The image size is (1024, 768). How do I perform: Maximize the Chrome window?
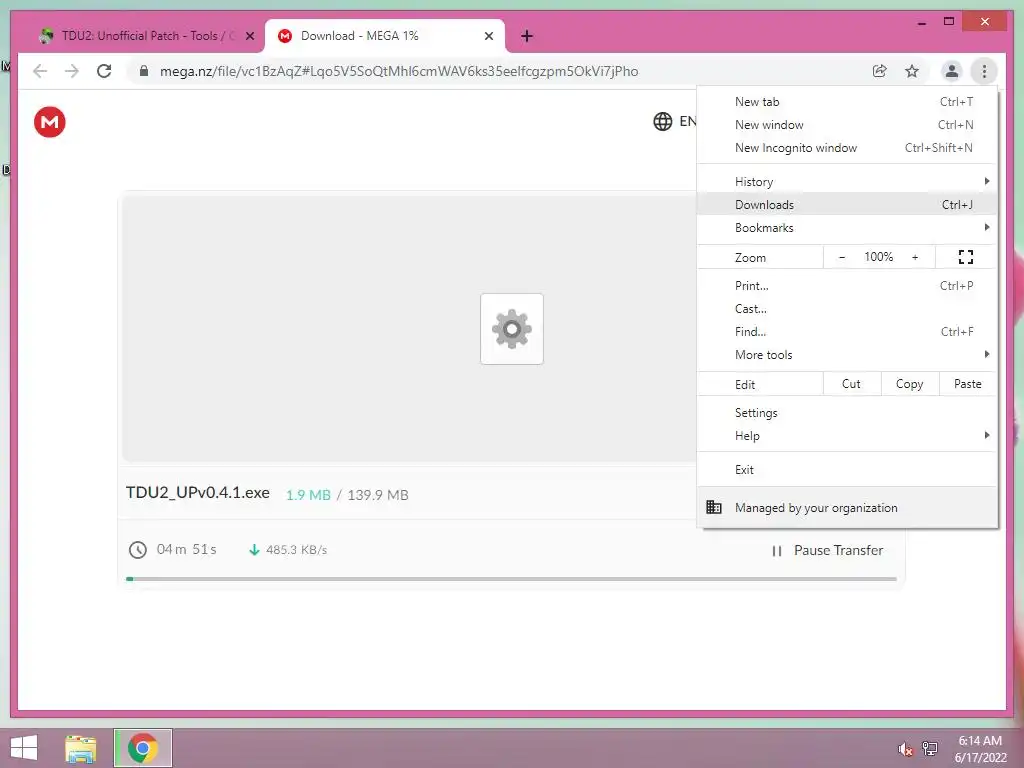949,22
